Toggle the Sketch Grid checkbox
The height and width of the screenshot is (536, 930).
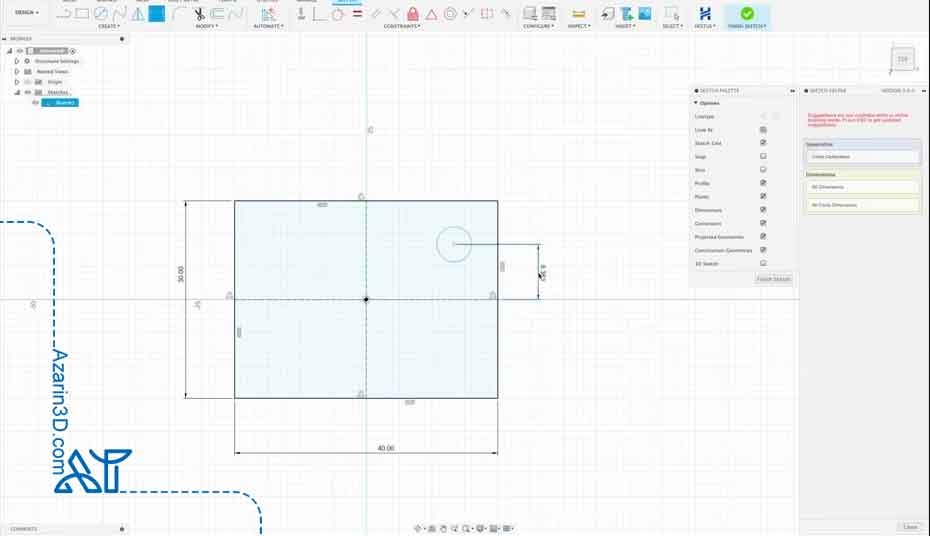coord(763,143)
